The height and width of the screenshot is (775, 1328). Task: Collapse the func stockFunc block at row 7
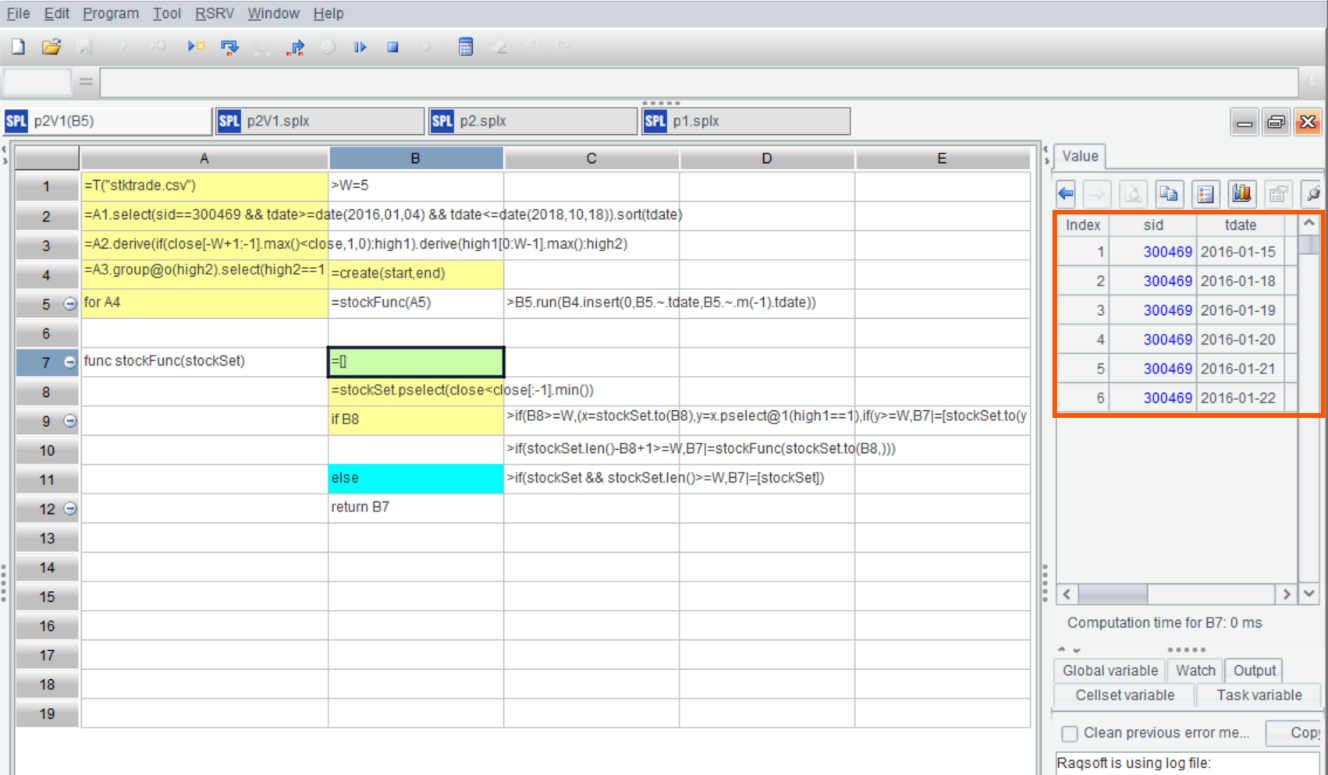coord(70,362)
